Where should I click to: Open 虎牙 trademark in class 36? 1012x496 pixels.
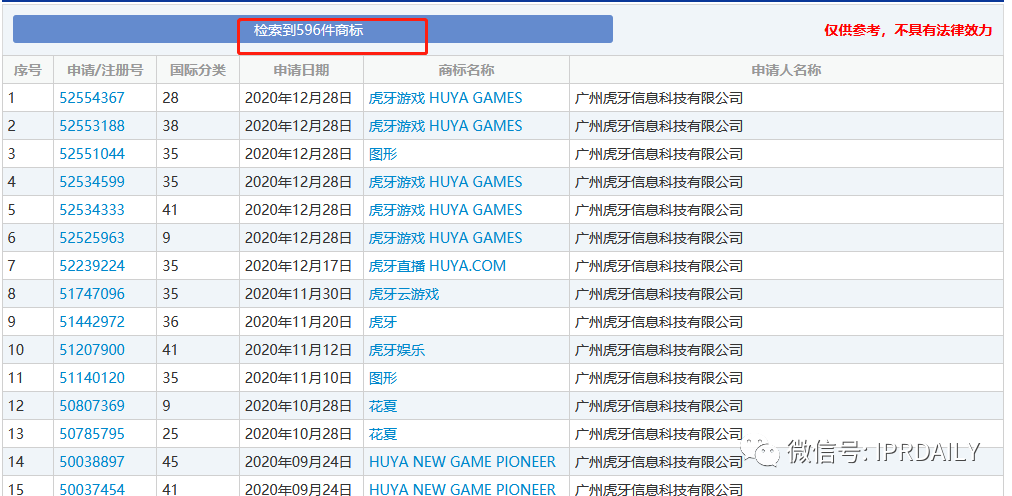383,322
